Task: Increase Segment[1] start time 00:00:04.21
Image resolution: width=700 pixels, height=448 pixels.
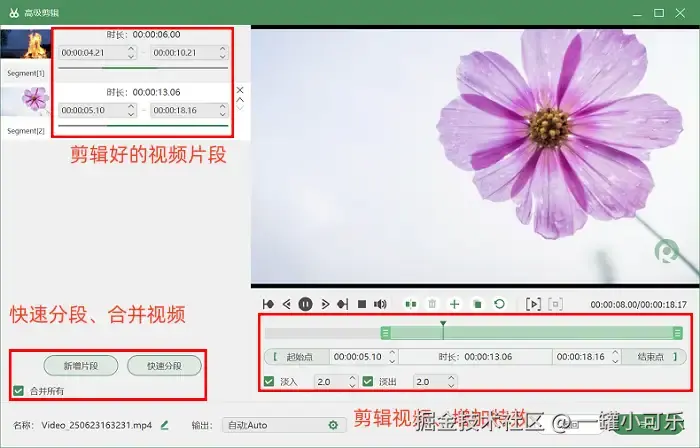Action: [x=131, y=49]
